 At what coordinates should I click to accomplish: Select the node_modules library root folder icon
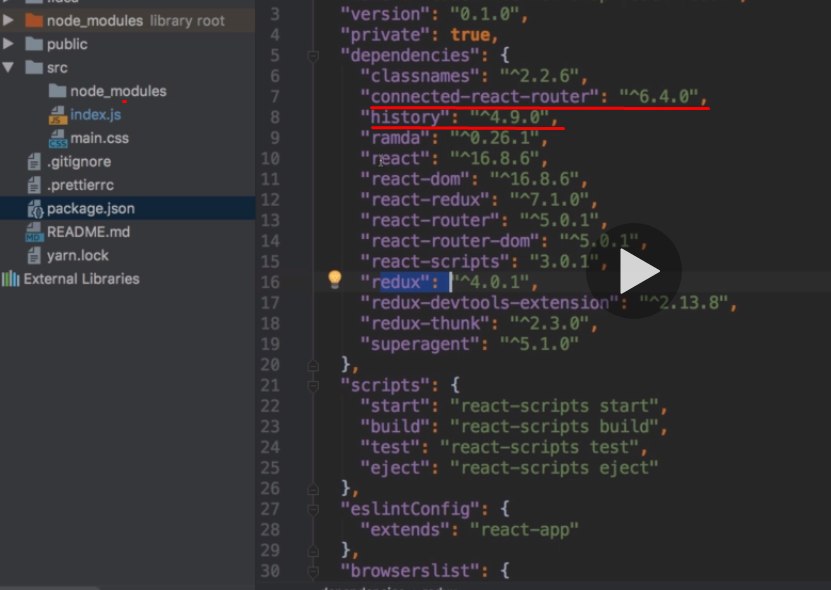[33, 20]
